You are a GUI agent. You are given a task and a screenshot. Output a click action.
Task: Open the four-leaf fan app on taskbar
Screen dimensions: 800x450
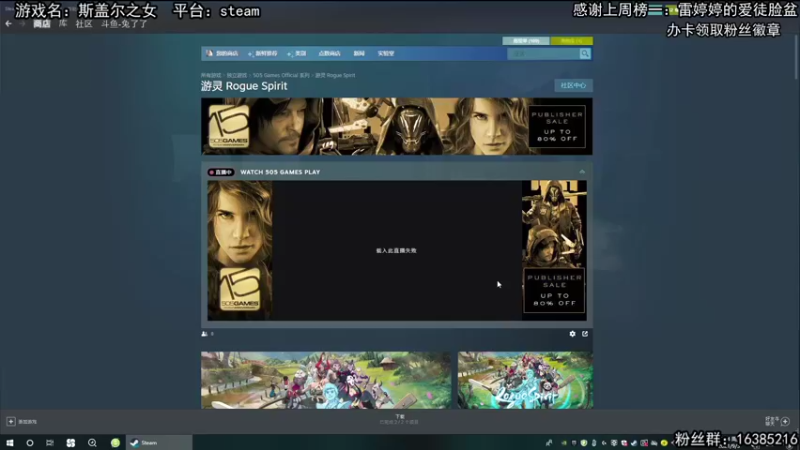point(70,443)
